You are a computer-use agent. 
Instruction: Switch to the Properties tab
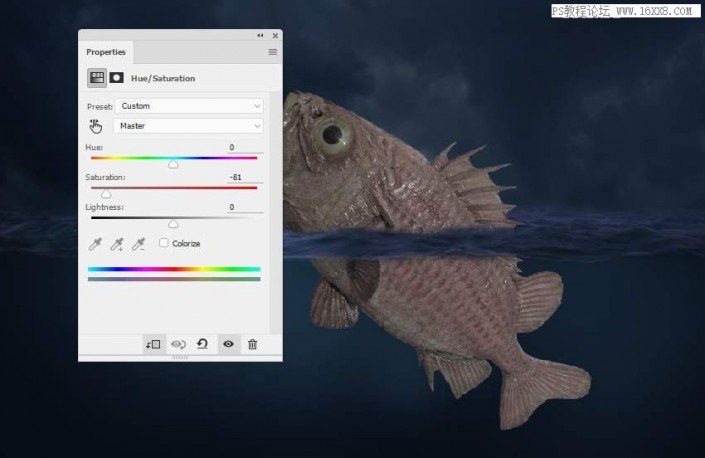(x=106, y=52)
